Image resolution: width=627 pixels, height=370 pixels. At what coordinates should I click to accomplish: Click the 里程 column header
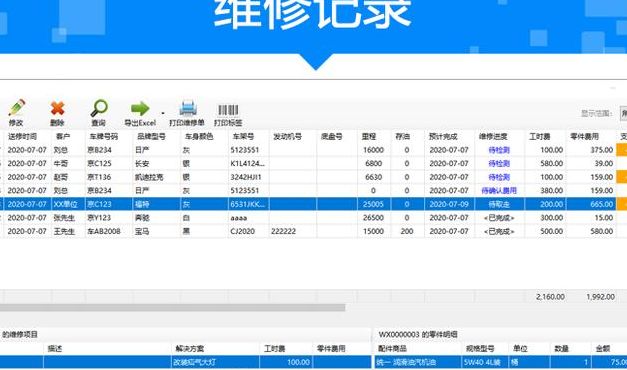click(369, 136)
